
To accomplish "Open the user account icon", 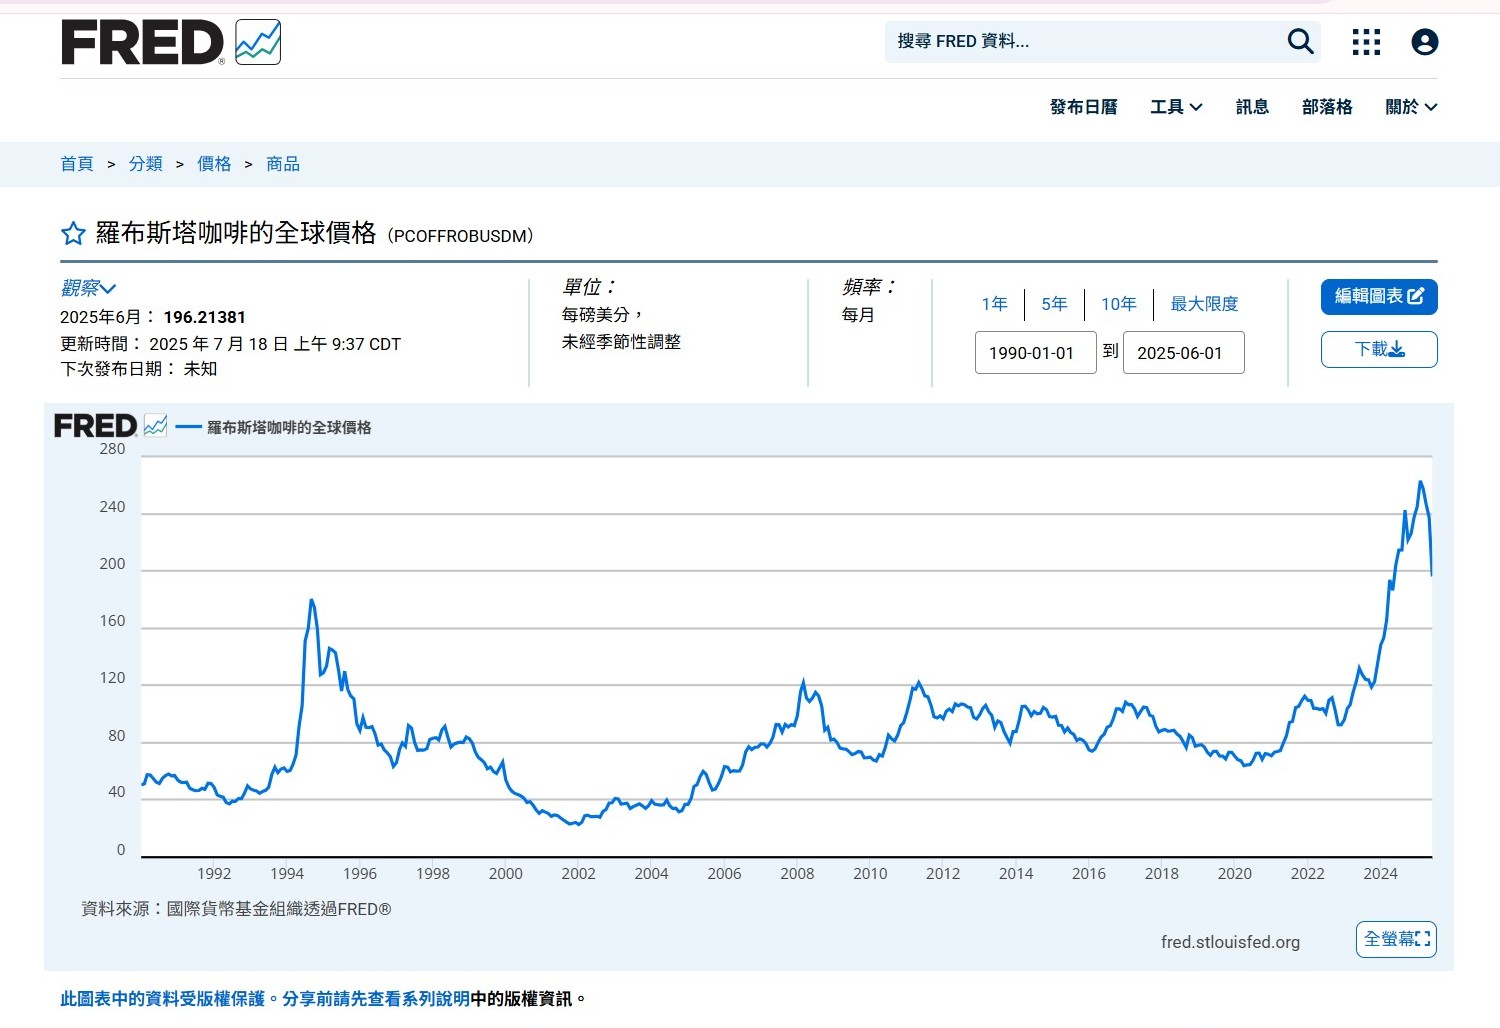I will tap(1424, 42).
